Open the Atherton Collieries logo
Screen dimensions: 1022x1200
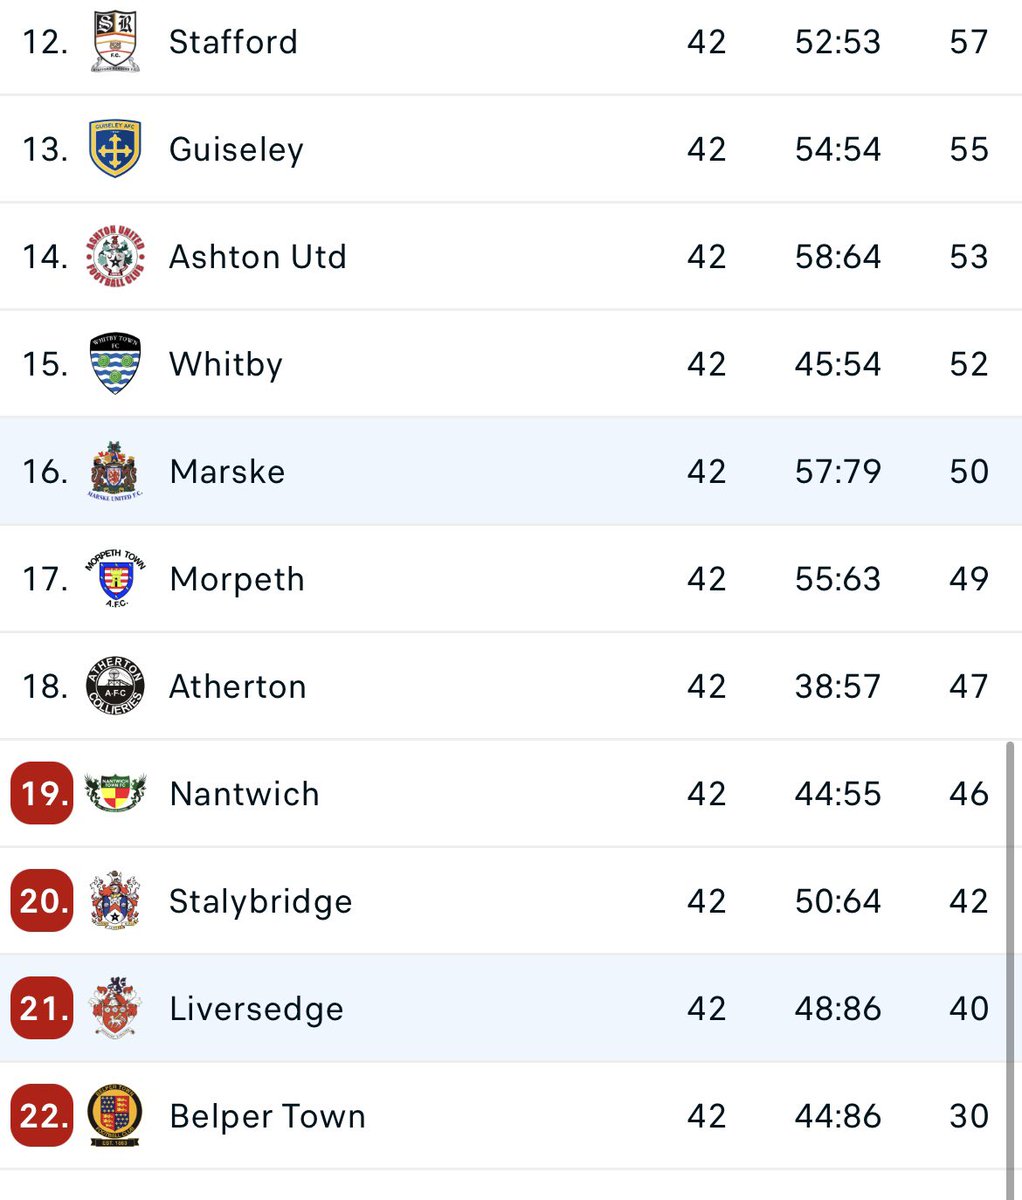point(115,686)
